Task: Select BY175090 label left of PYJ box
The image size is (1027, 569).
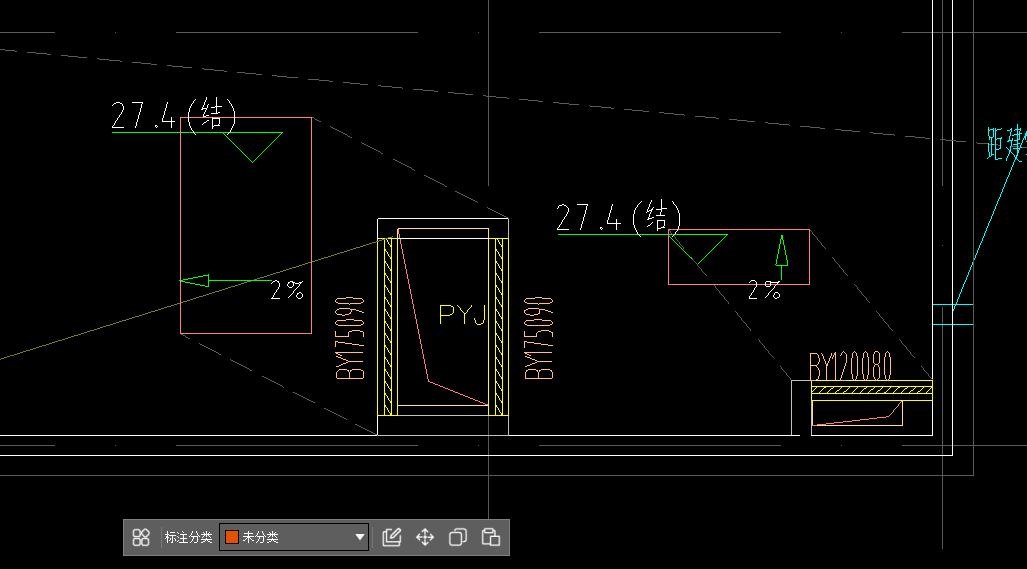Action: click(350, 338)
